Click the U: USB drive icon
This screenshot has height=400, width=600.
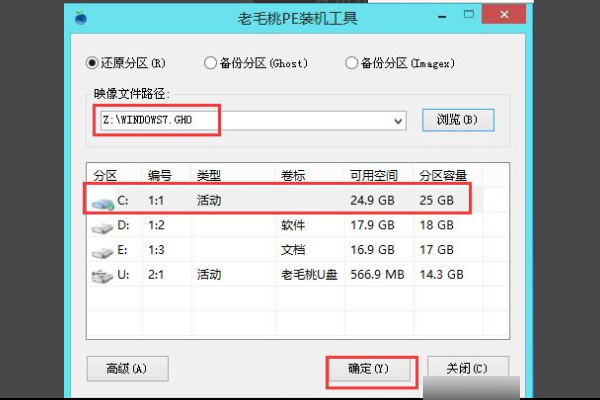(x=102, y=276)
